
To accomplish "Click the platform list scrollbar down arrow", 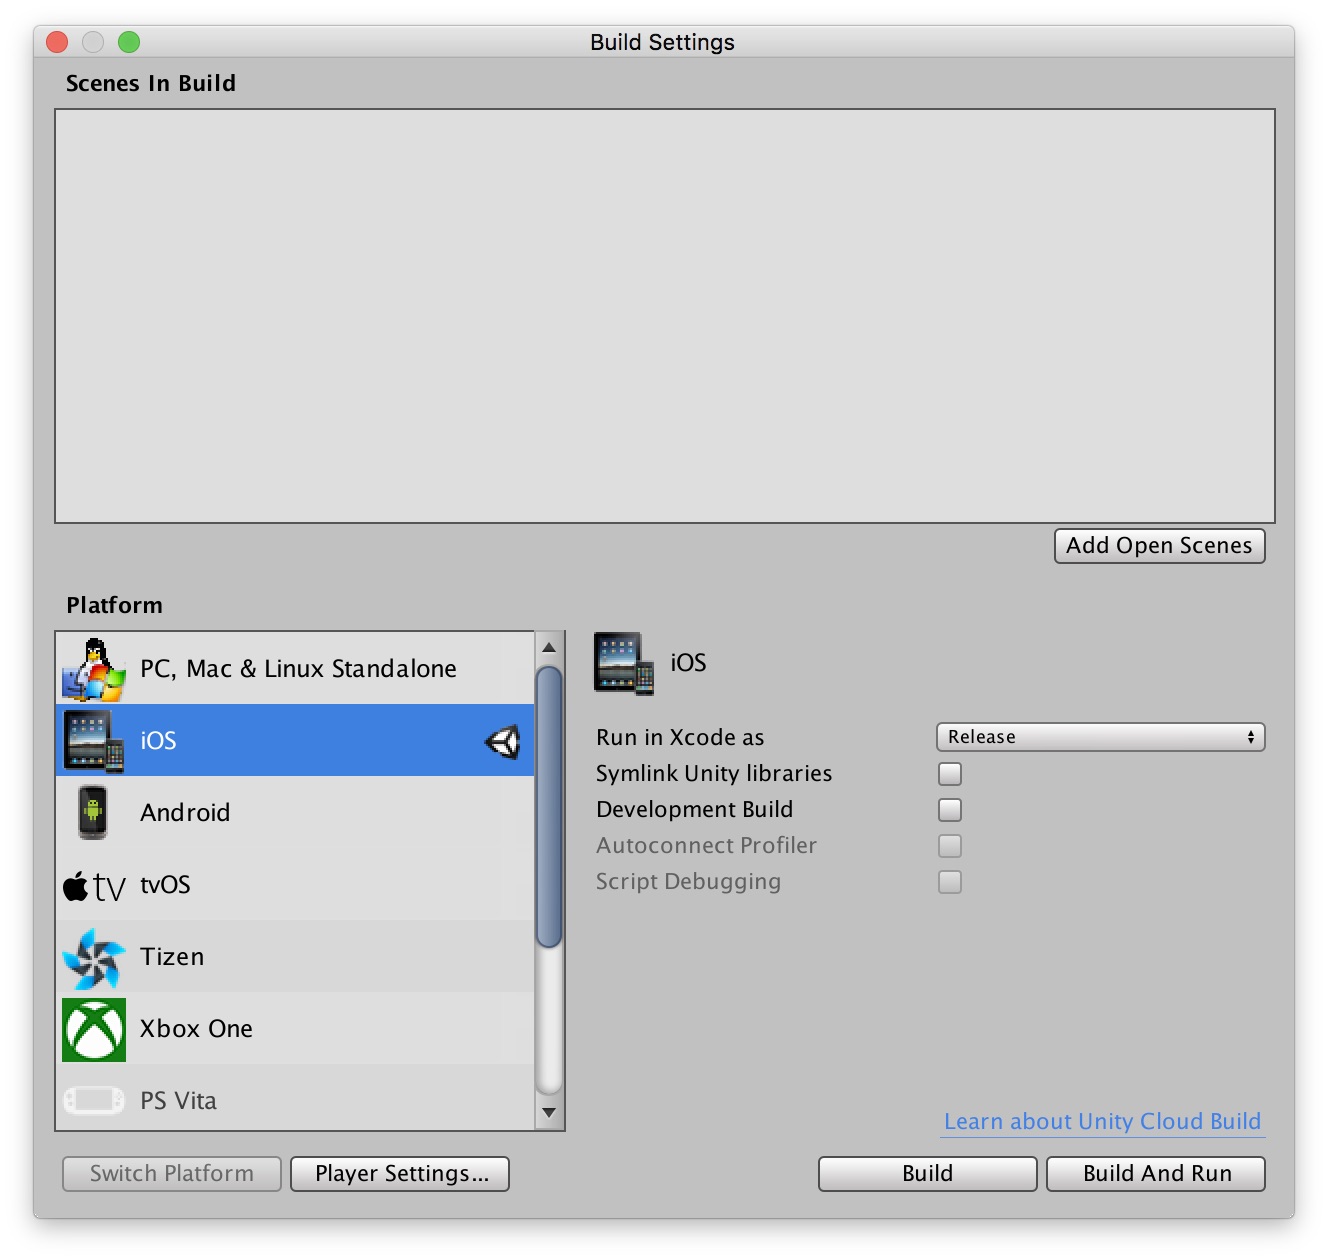I will point(549,1113).
